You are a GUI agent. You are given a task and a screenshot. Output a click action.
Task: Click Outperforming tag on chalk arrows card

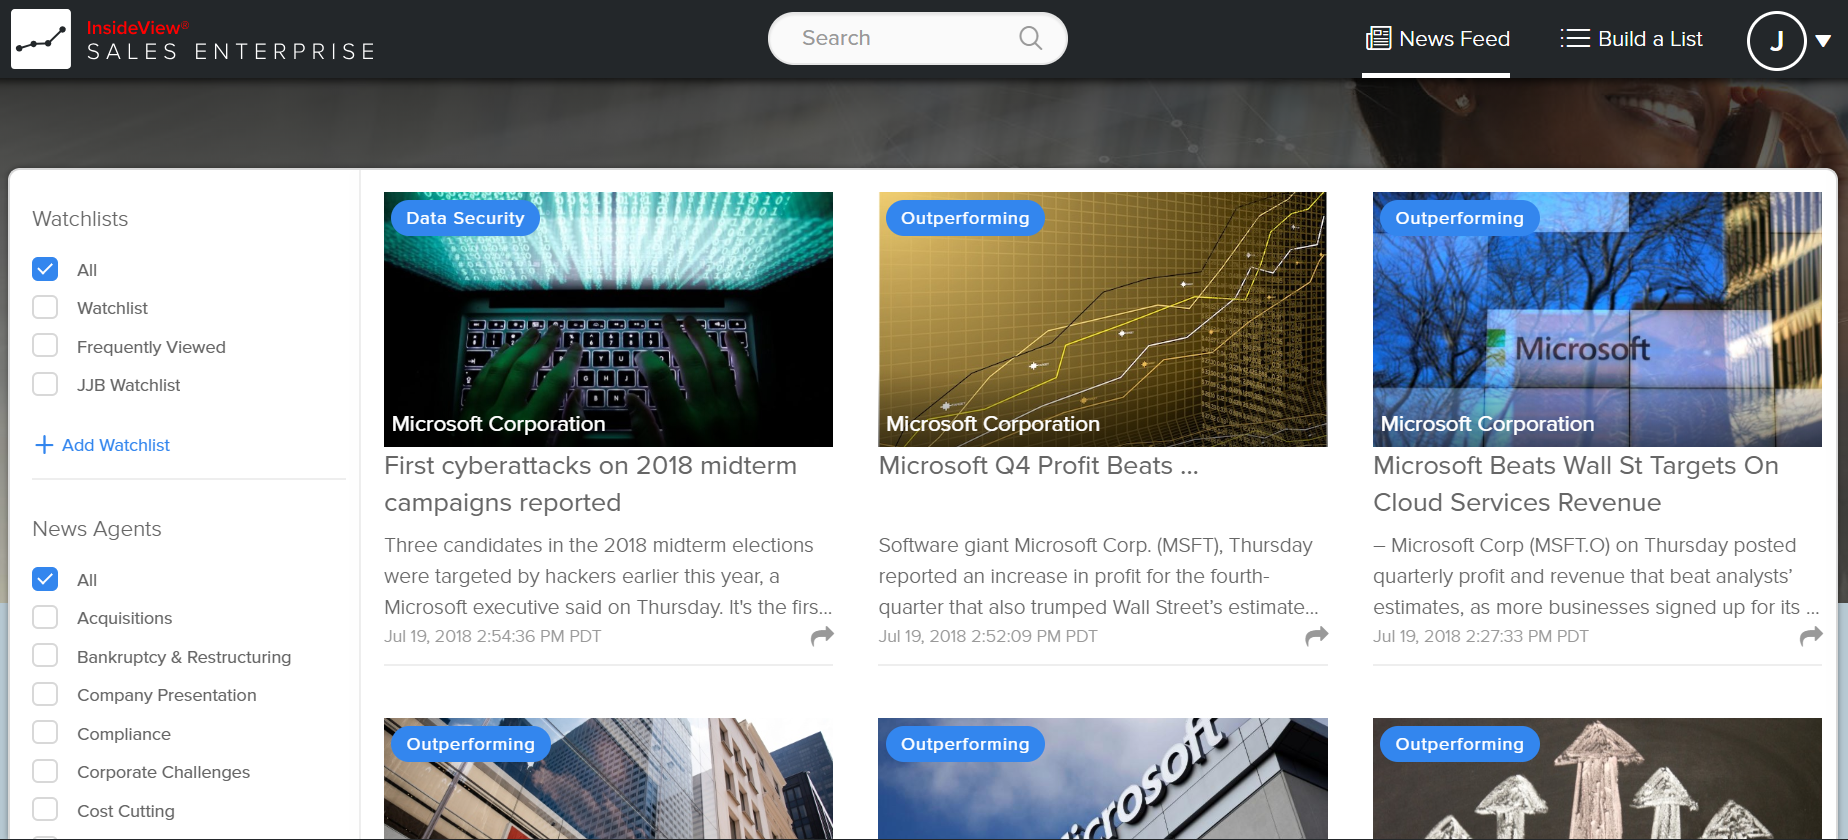(x=1459, y=744)
